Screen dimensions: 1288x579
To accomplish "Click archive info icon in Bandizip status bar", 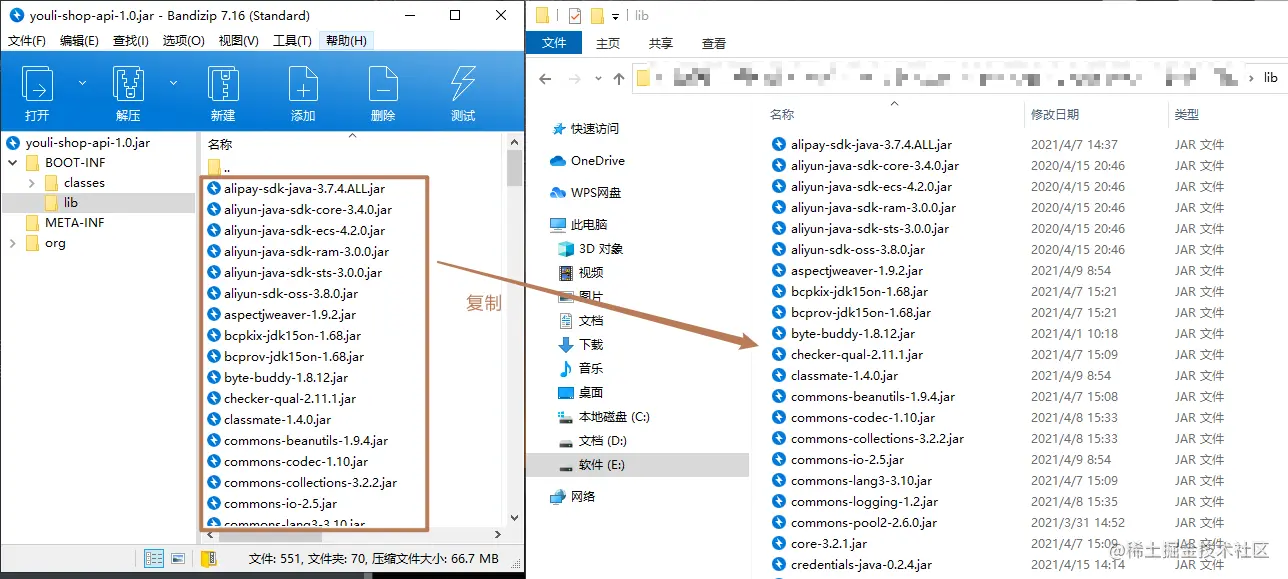I will [x=209, y=559].
